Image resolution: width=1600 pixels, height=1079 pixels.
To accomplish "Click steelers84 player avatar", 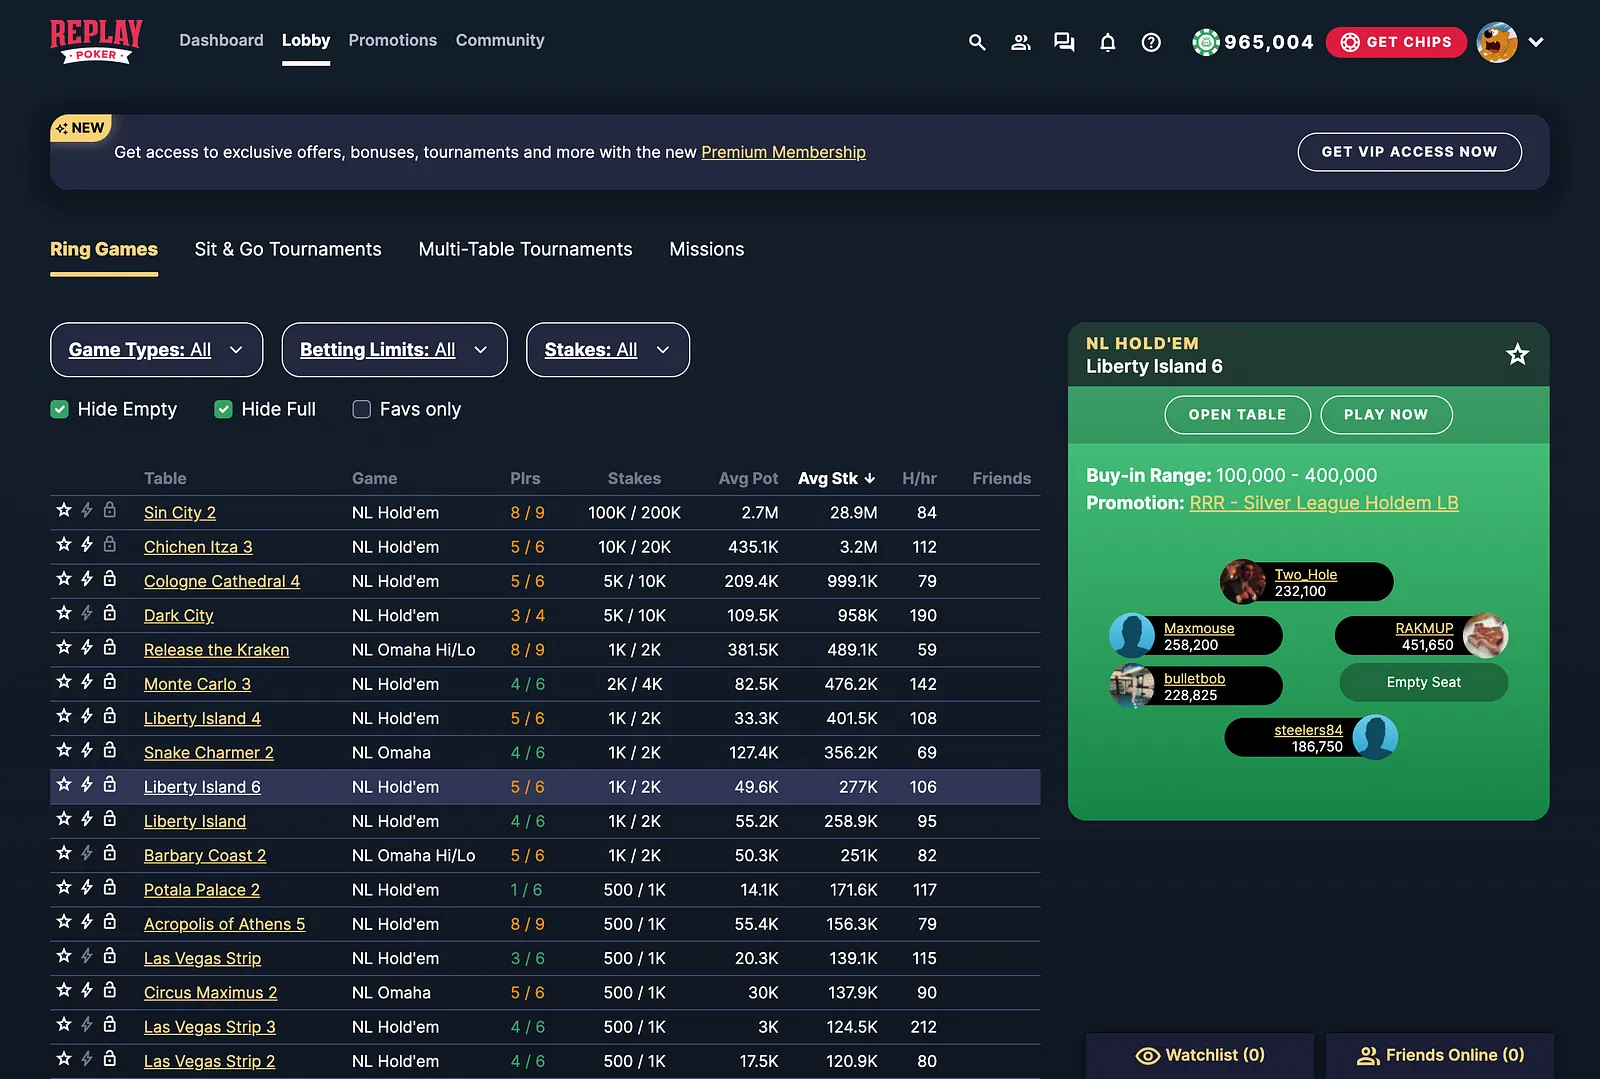I will [1375, 737].
